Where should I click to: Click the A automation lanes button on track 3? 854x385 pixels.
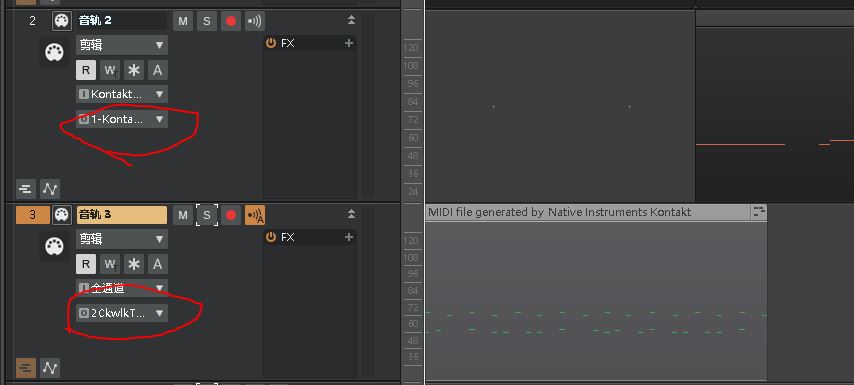[x=157, y=264]
